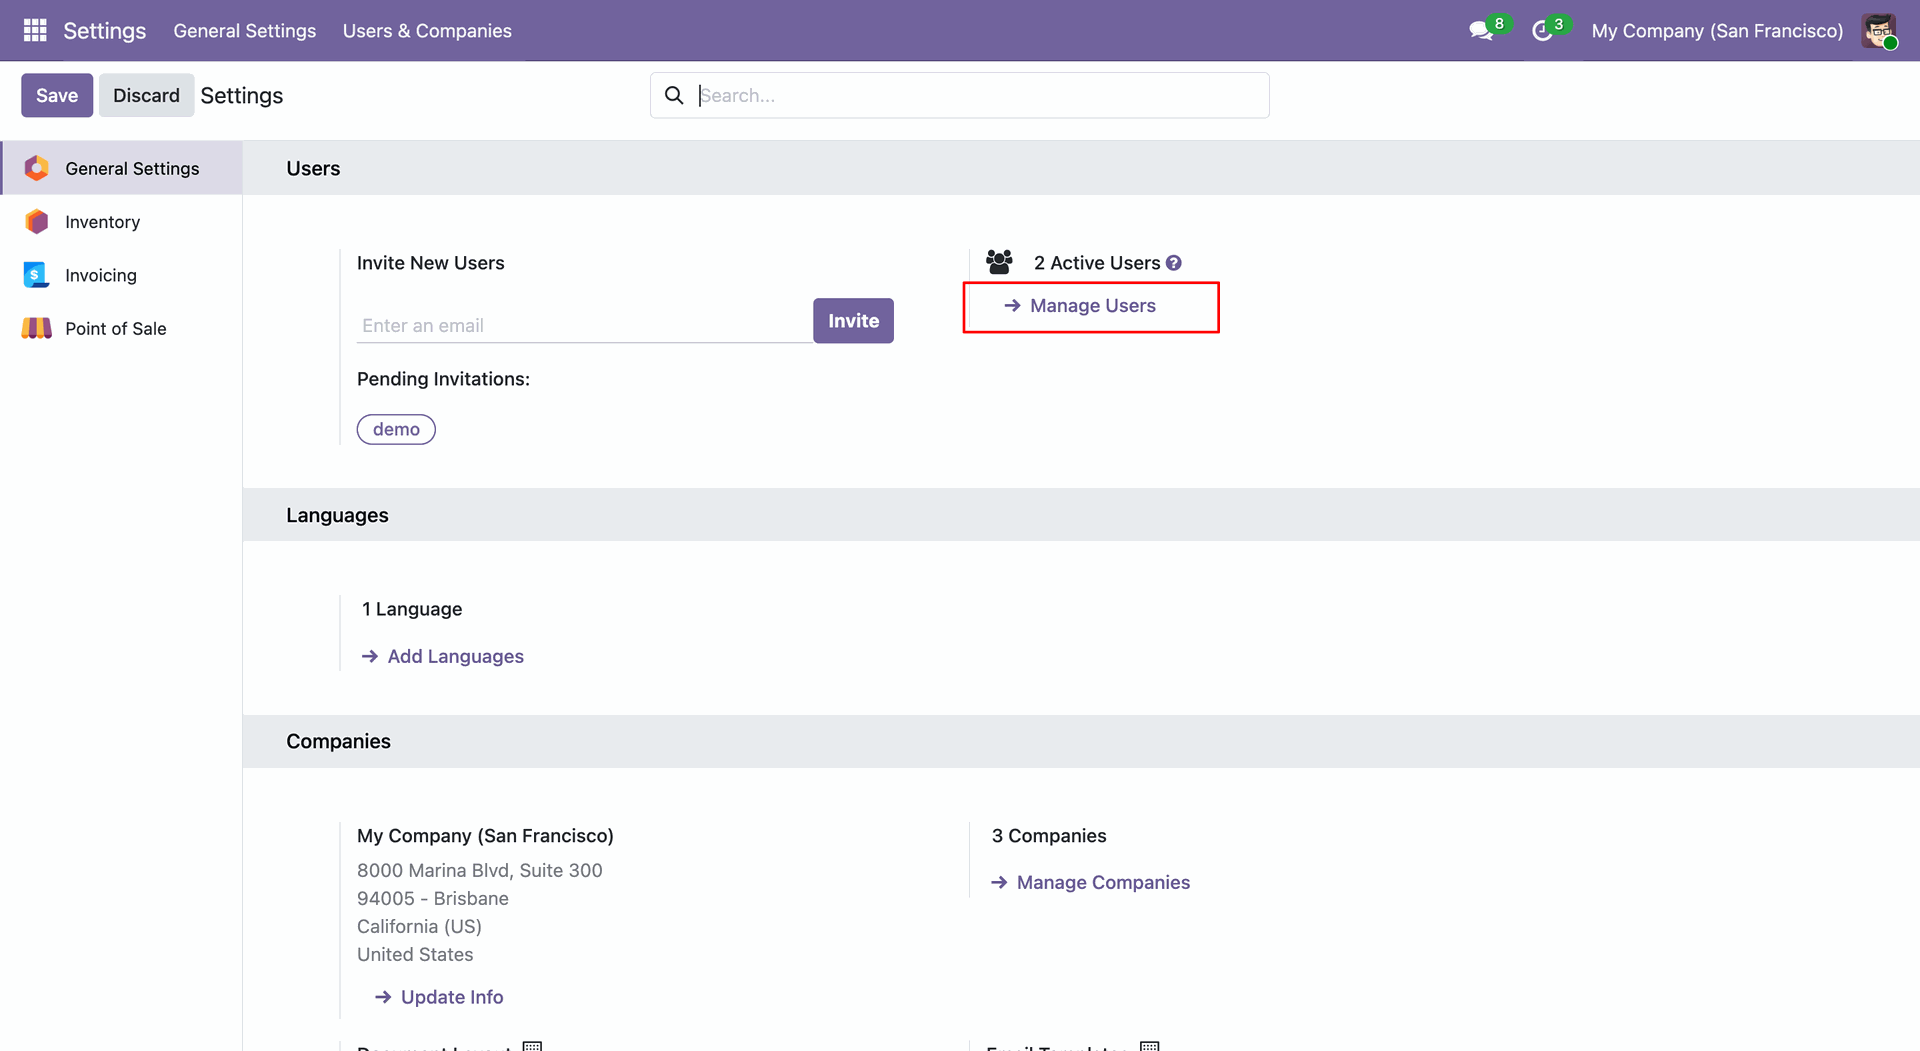
Task: Select the Invoicing settings icon
Action: coord(37,275)
